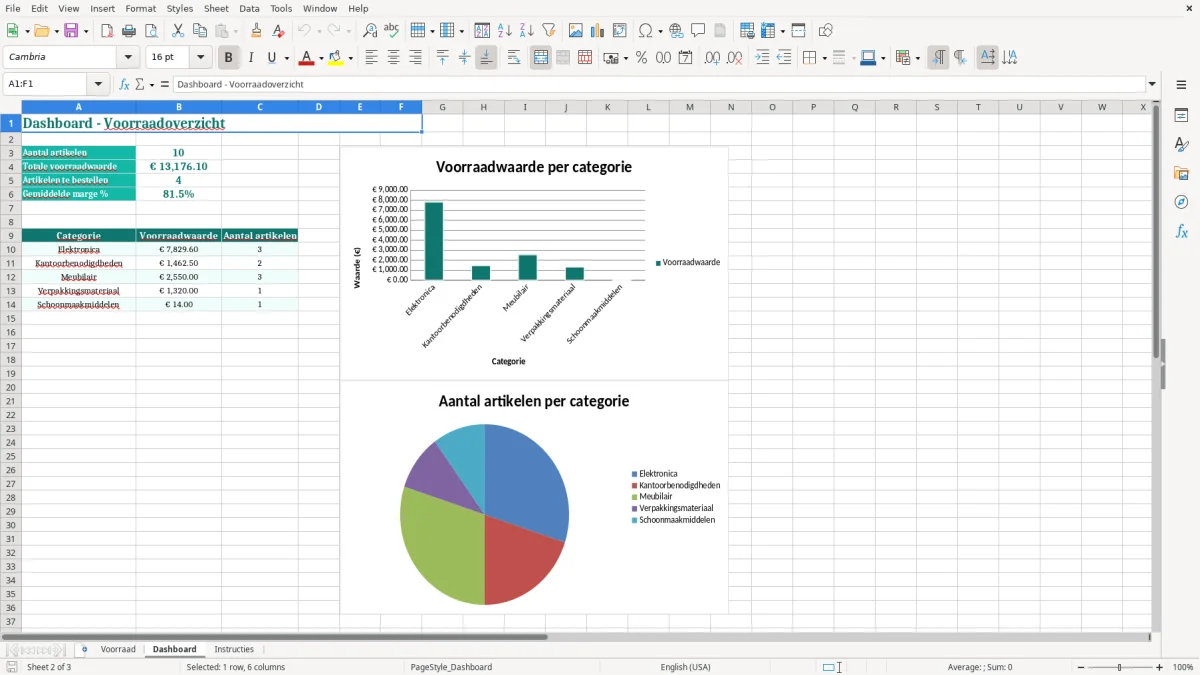The image size is (1200, 675).
Task: Open font color dropdown arrow
Action: point(321,58)
